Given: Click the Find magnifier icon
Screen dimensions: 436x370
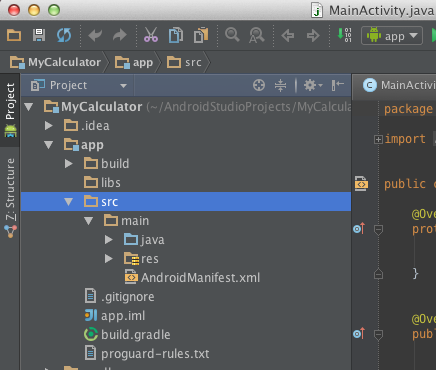Looking at the screenshot, I should (x=232, y=35).
